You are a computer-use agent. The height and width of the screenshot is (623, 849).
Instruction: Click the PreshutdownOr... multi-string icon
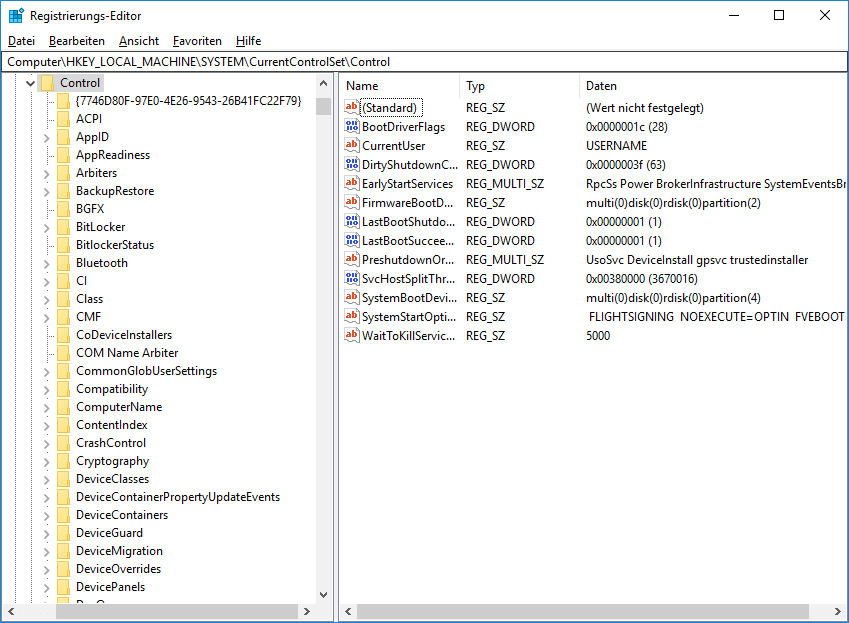352,259
